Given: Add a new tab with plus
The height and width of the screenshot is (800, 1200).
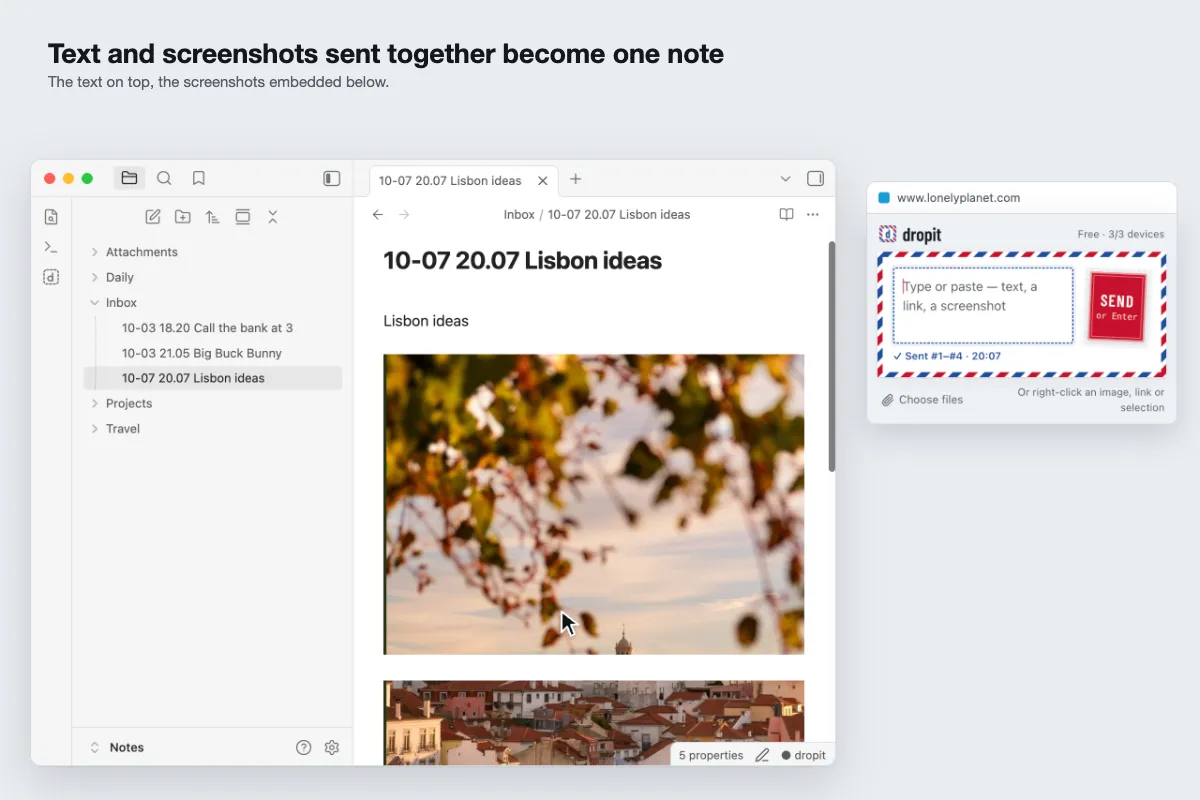Looking at the screenshot, I should (575, 179).
